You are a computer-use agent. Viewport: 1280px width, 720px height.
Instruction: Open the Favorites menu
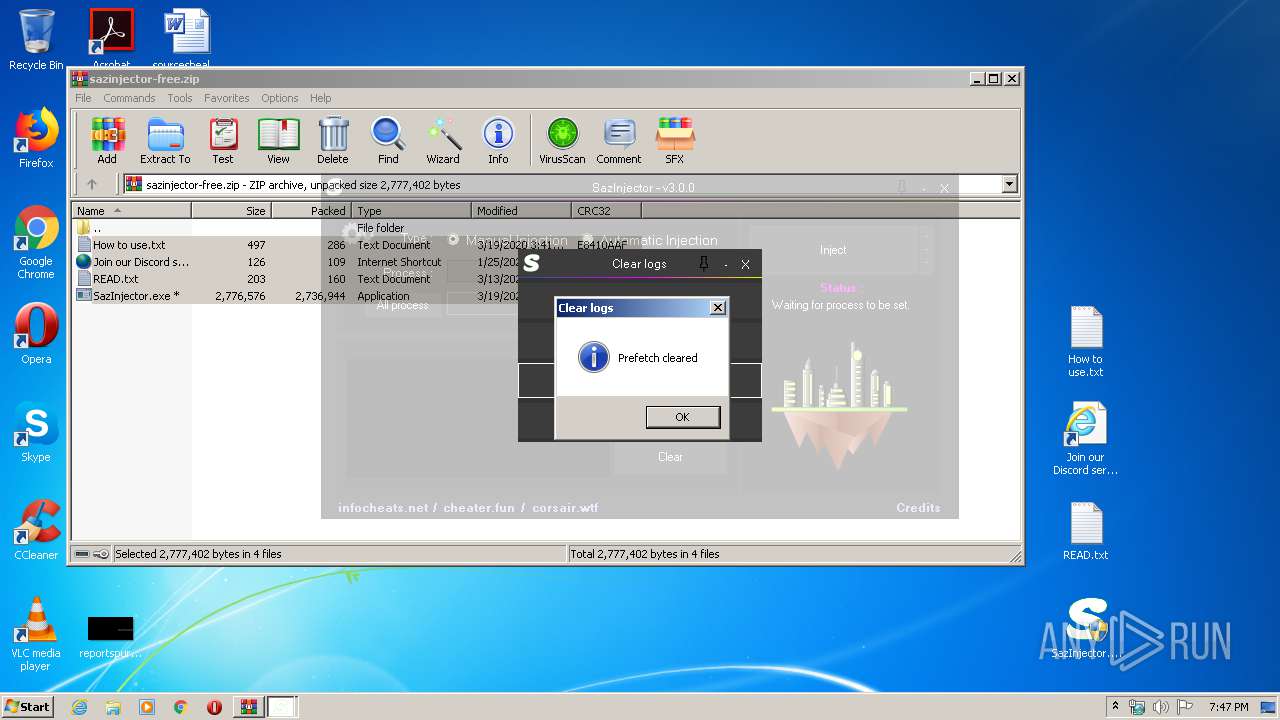[x=227, y=98]
